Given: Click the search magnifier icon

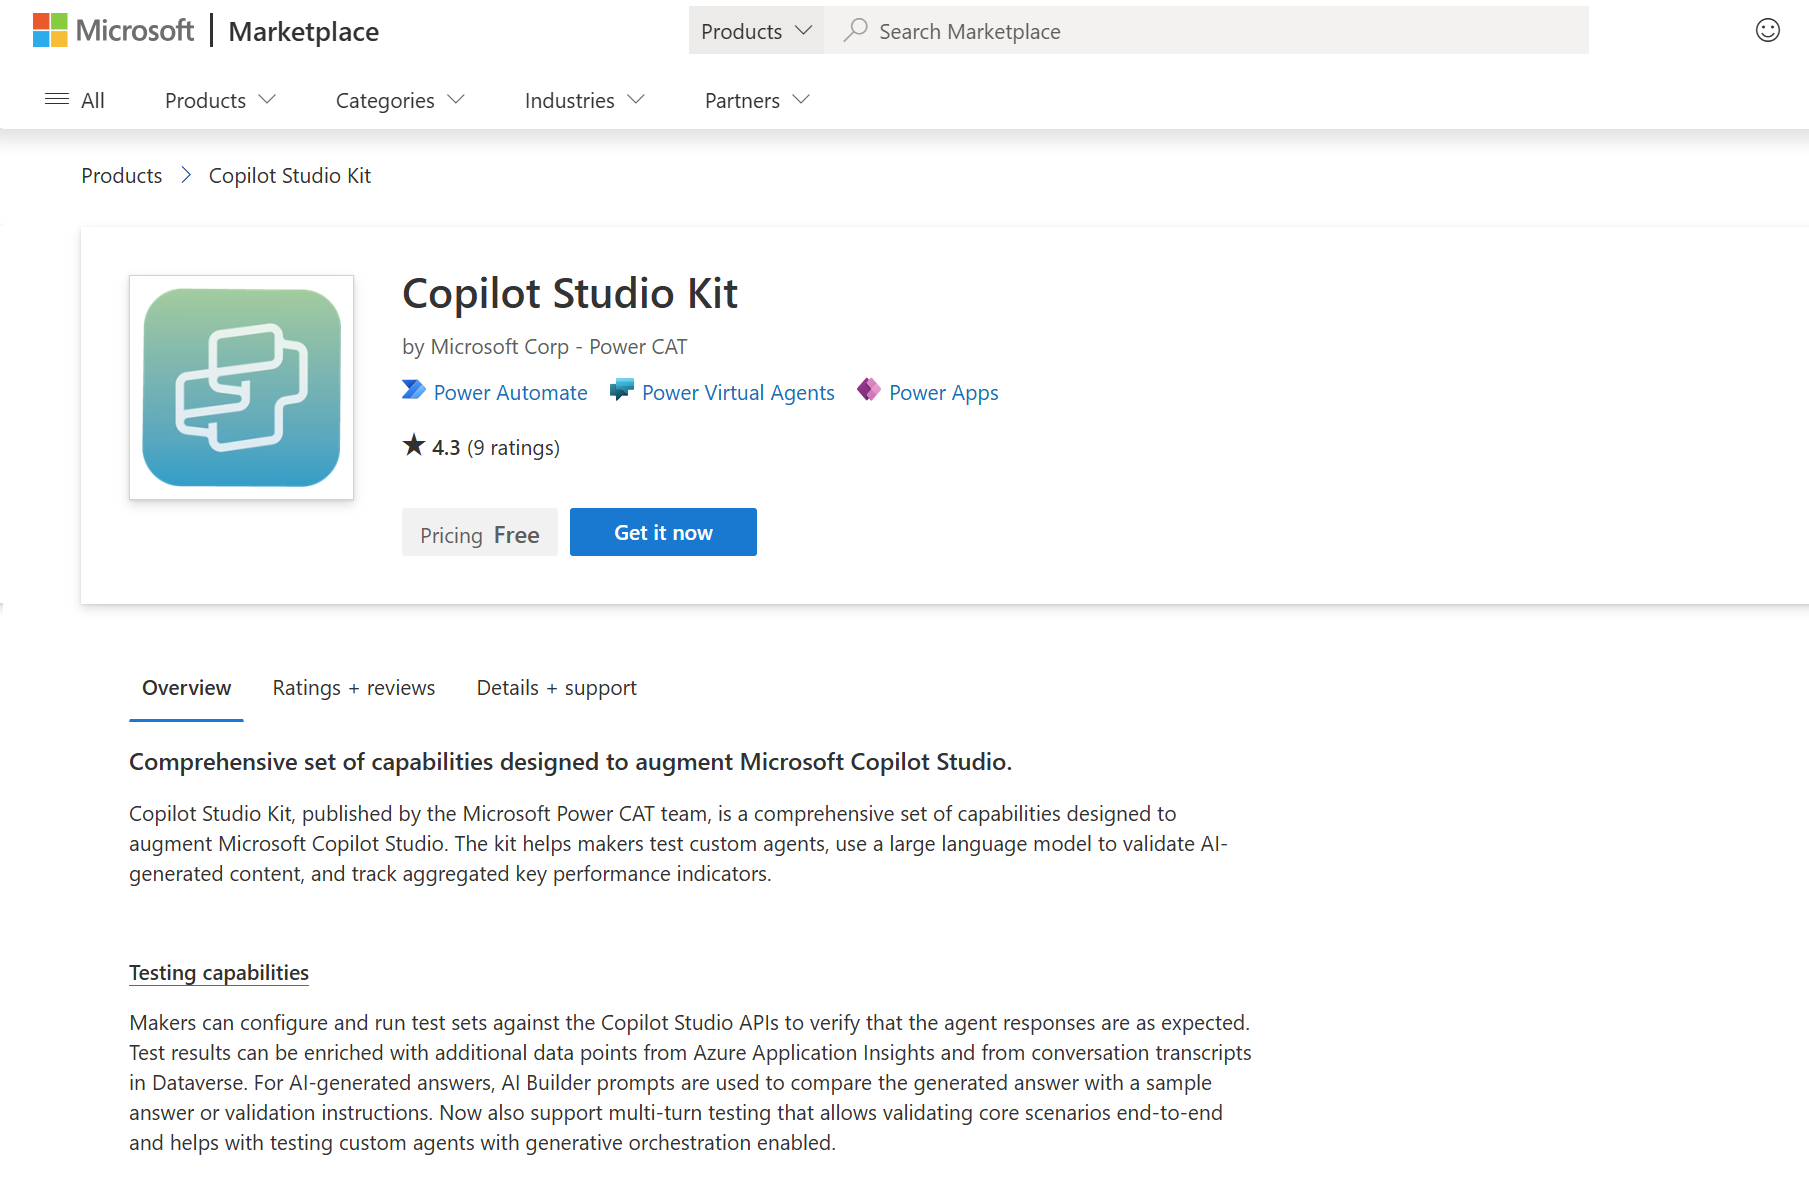Looking at the screenshot, I should [855, 31].
